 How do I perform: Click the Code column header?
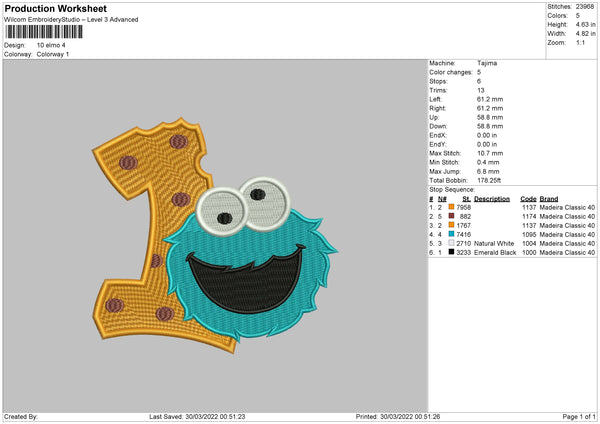point(528,198)
